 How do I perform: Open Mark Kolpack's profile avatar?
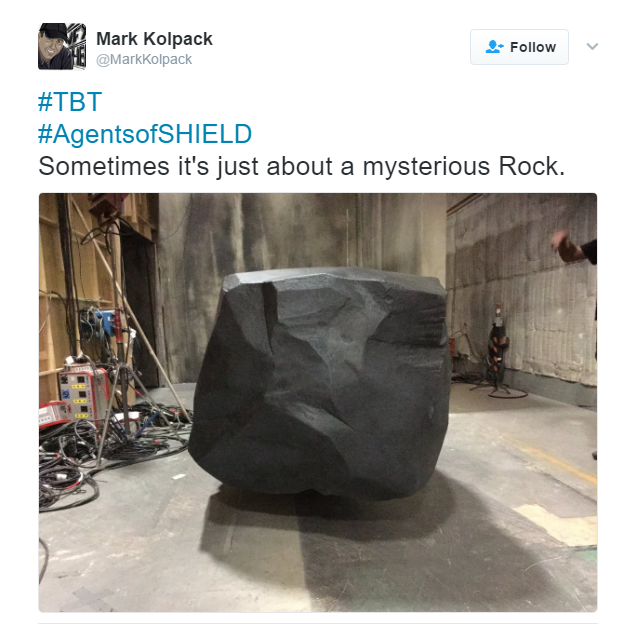click(x=62, y=46)
